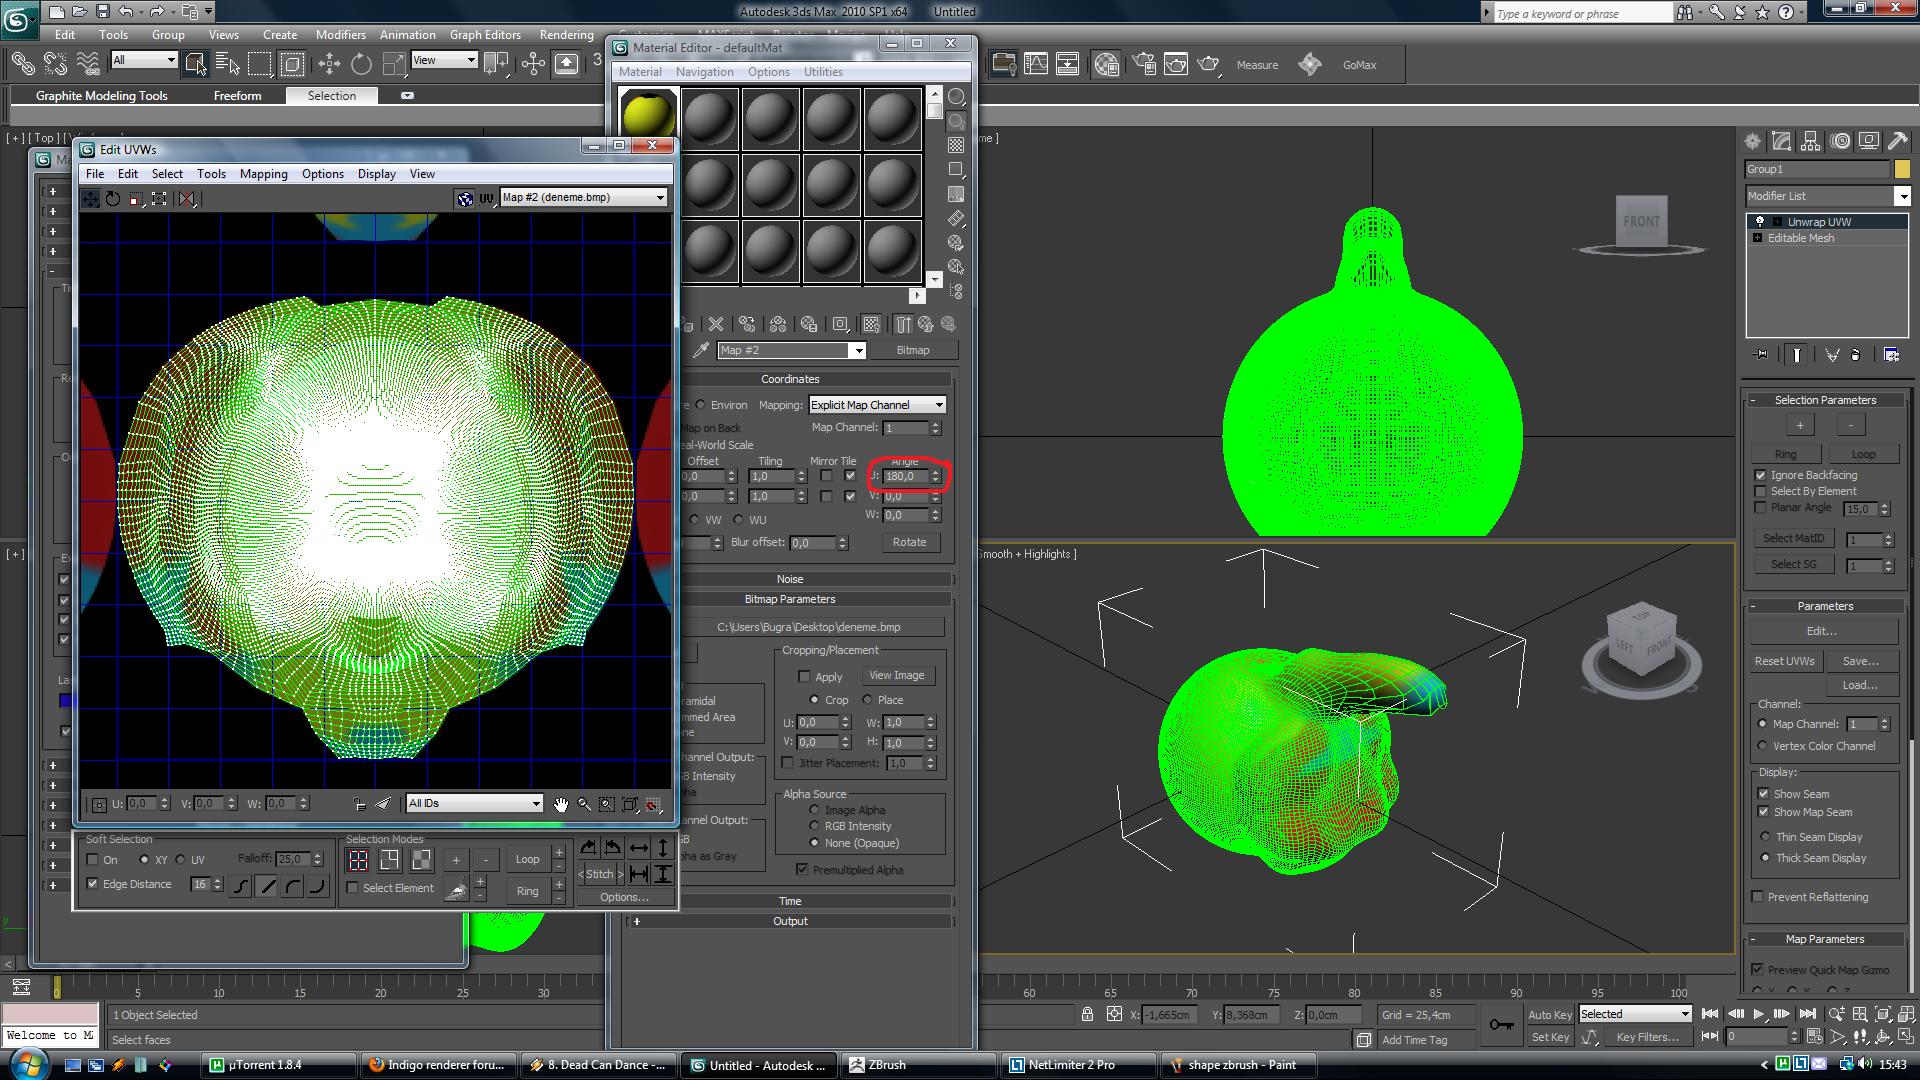Select UV soft selection radio button
Viewport: 1920px width, 1080px height.
tap(180, 860)
